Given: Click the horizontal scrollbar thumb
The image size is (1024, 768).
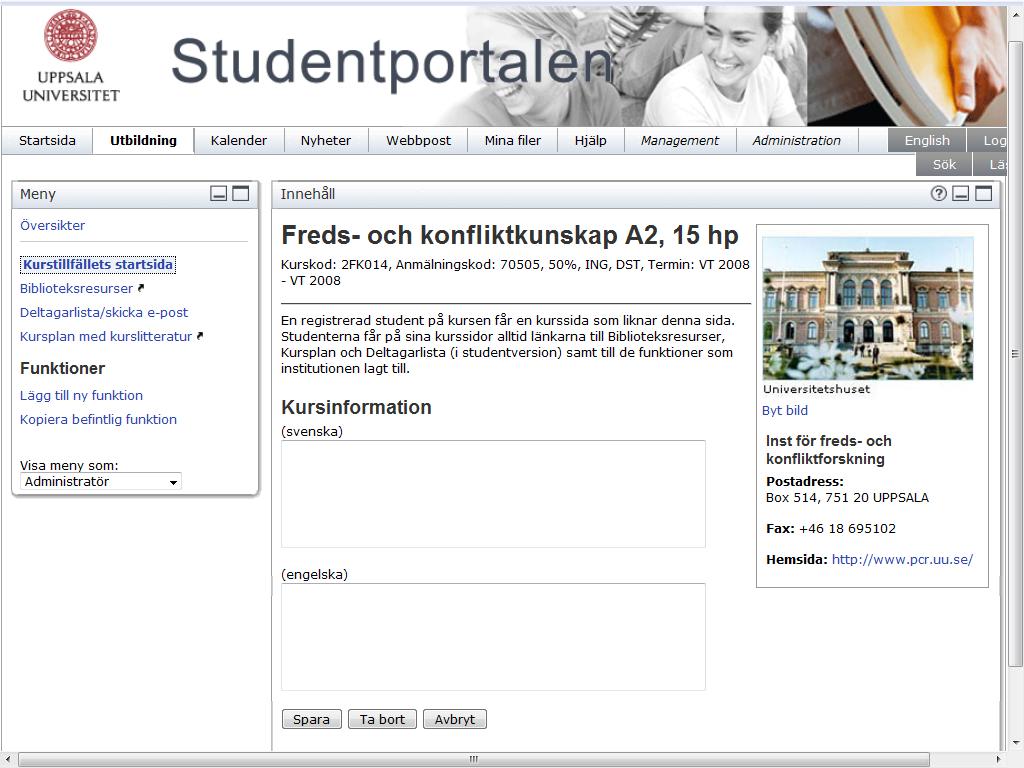Looking at the screenshot, I should pyautogui.click(x=473, y=760).
